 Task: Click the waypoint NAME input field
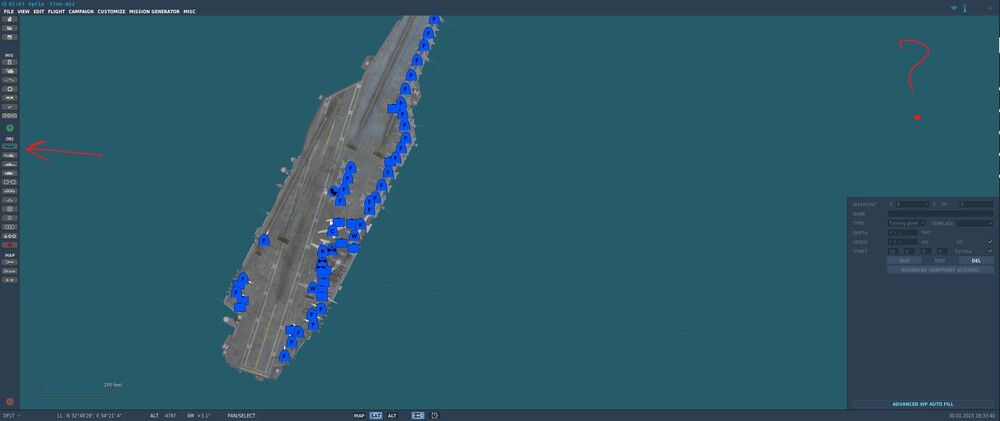click(x=940, y=214)
